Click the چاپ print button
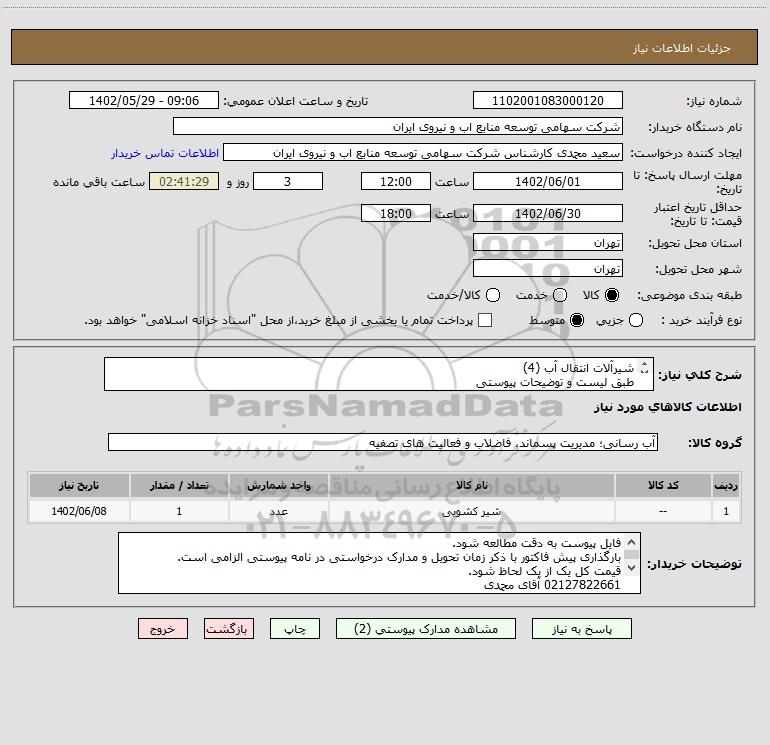This screenshot has height=745, width=770. click(295, 629)
